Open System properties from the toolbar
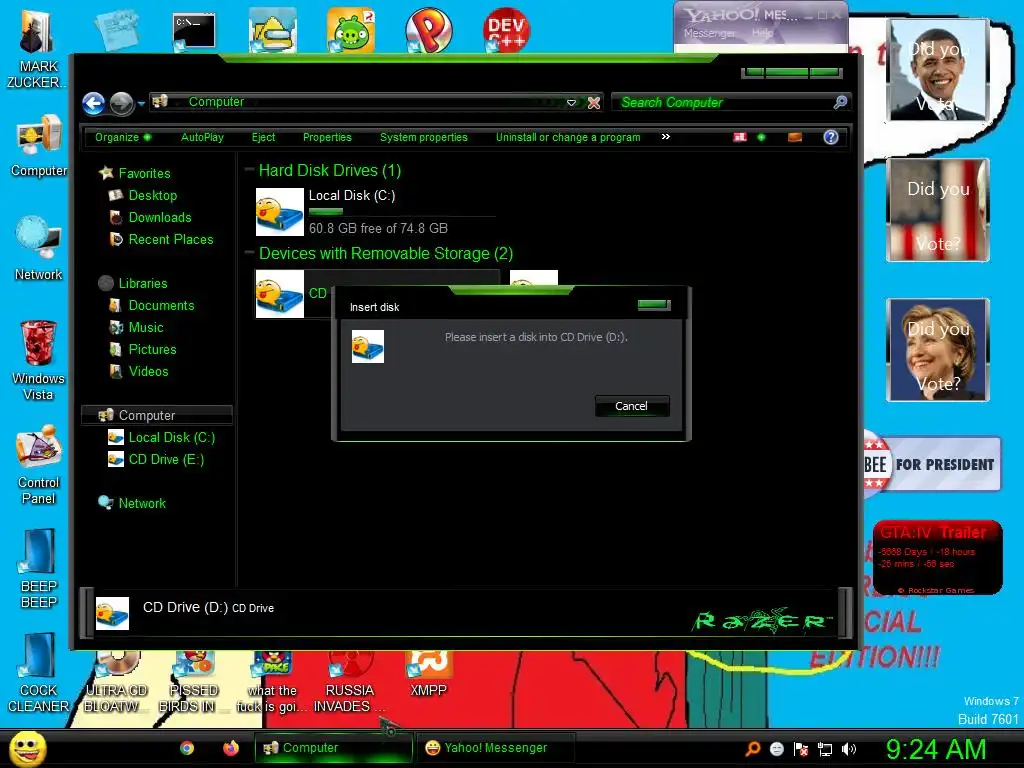Screen dimensions: 1024x768 [424, 137]
